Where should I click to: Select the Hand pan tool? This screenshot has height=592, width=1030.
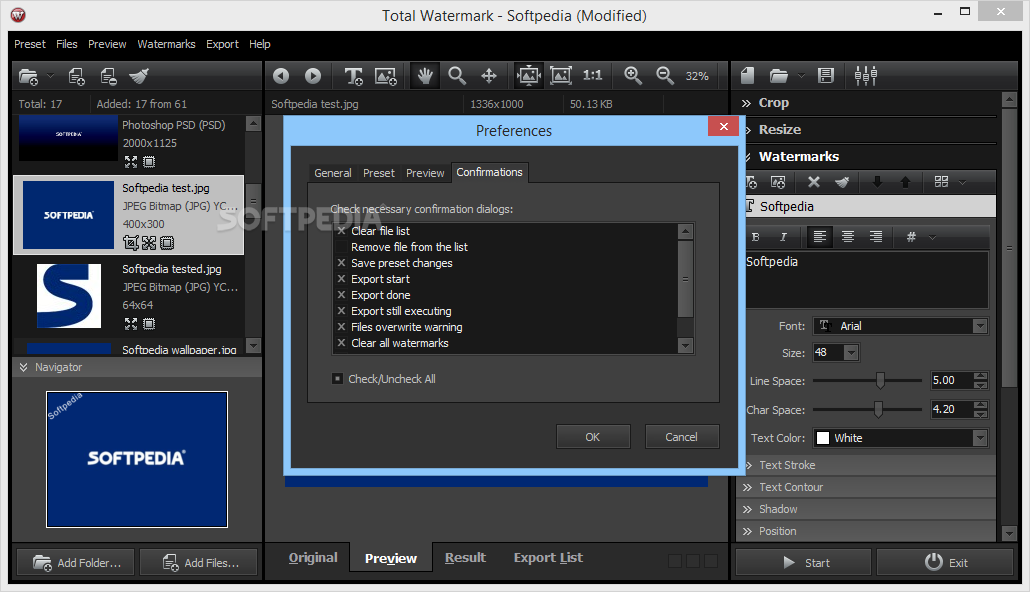(425, 76)
